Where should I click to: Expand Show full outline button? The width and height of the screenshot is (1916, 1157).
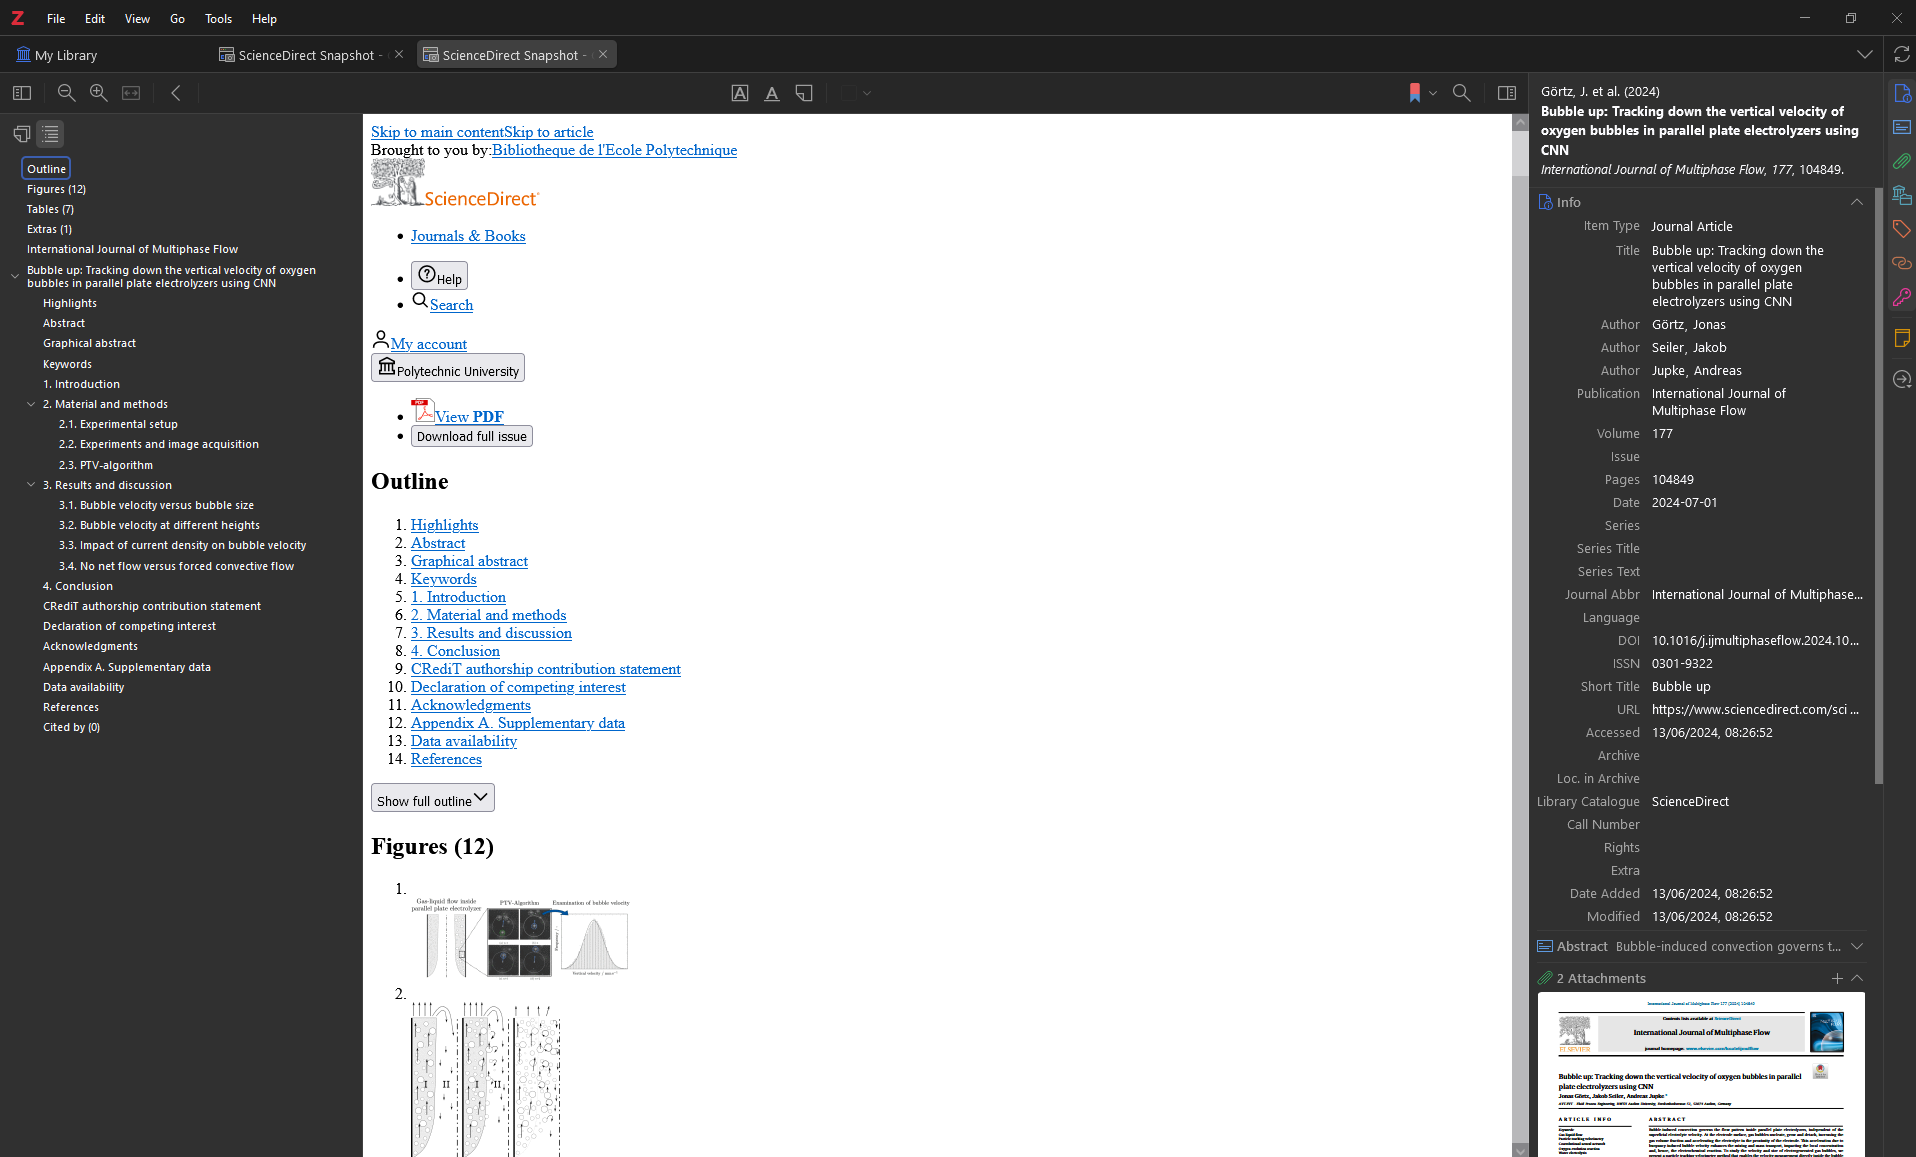click(432, 798)
